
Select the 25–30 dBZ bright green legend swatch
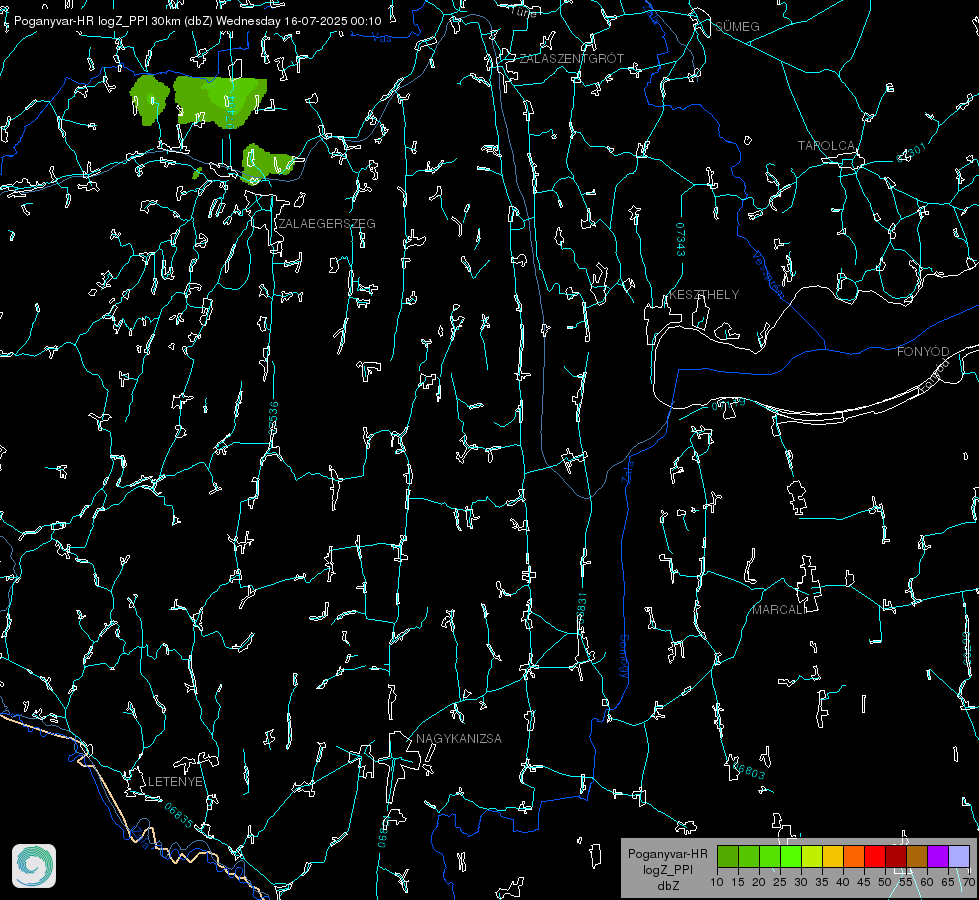pos(791,856)
